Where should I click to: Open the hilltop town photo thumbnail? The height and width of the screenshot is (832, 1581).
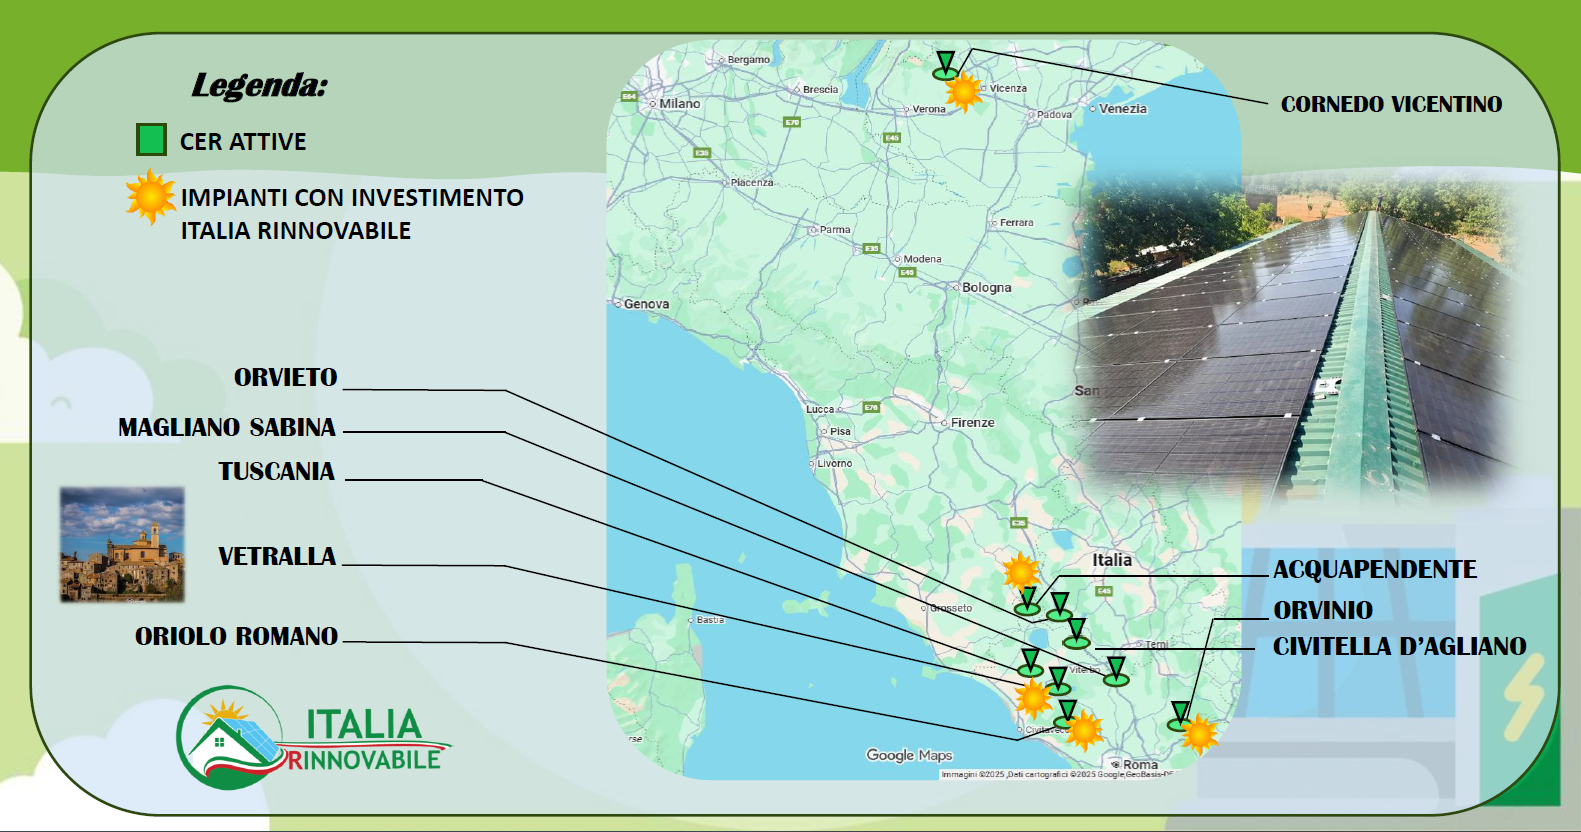point(122,545)
